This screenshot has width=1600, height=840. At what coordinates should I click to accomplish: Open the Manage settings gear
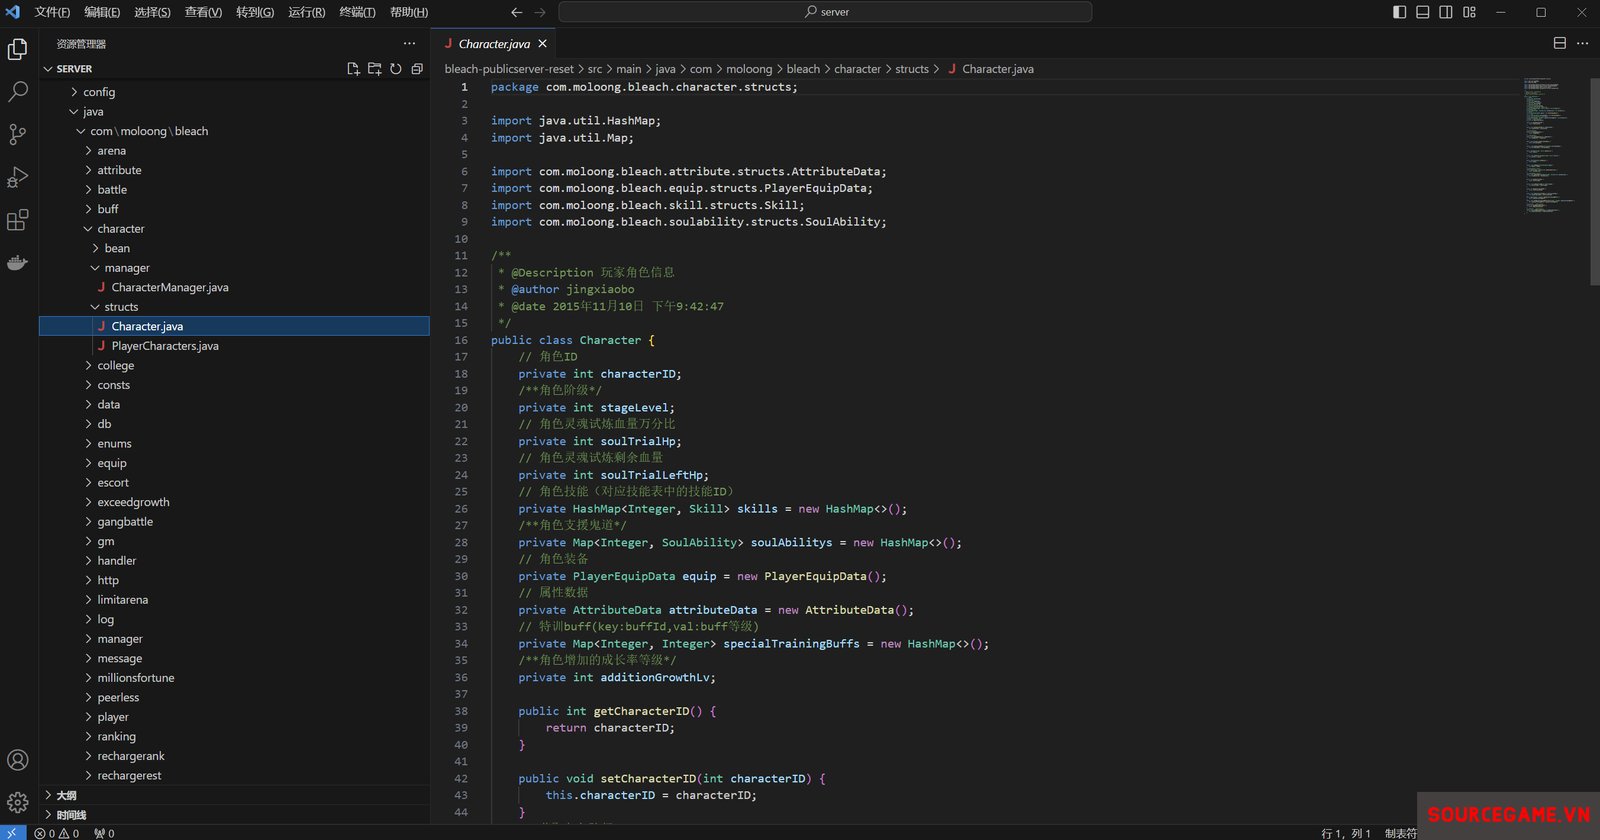click(17, 802)
